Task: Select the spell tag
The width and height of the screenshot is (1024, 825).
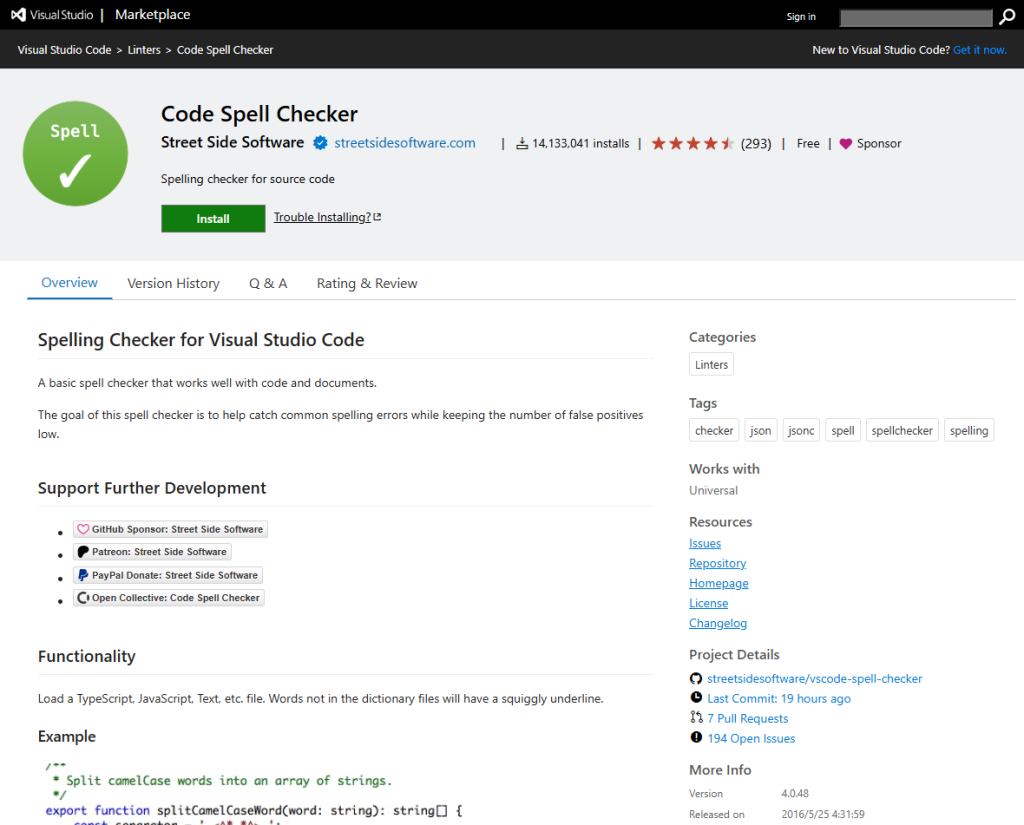Action: click(842, 430)
